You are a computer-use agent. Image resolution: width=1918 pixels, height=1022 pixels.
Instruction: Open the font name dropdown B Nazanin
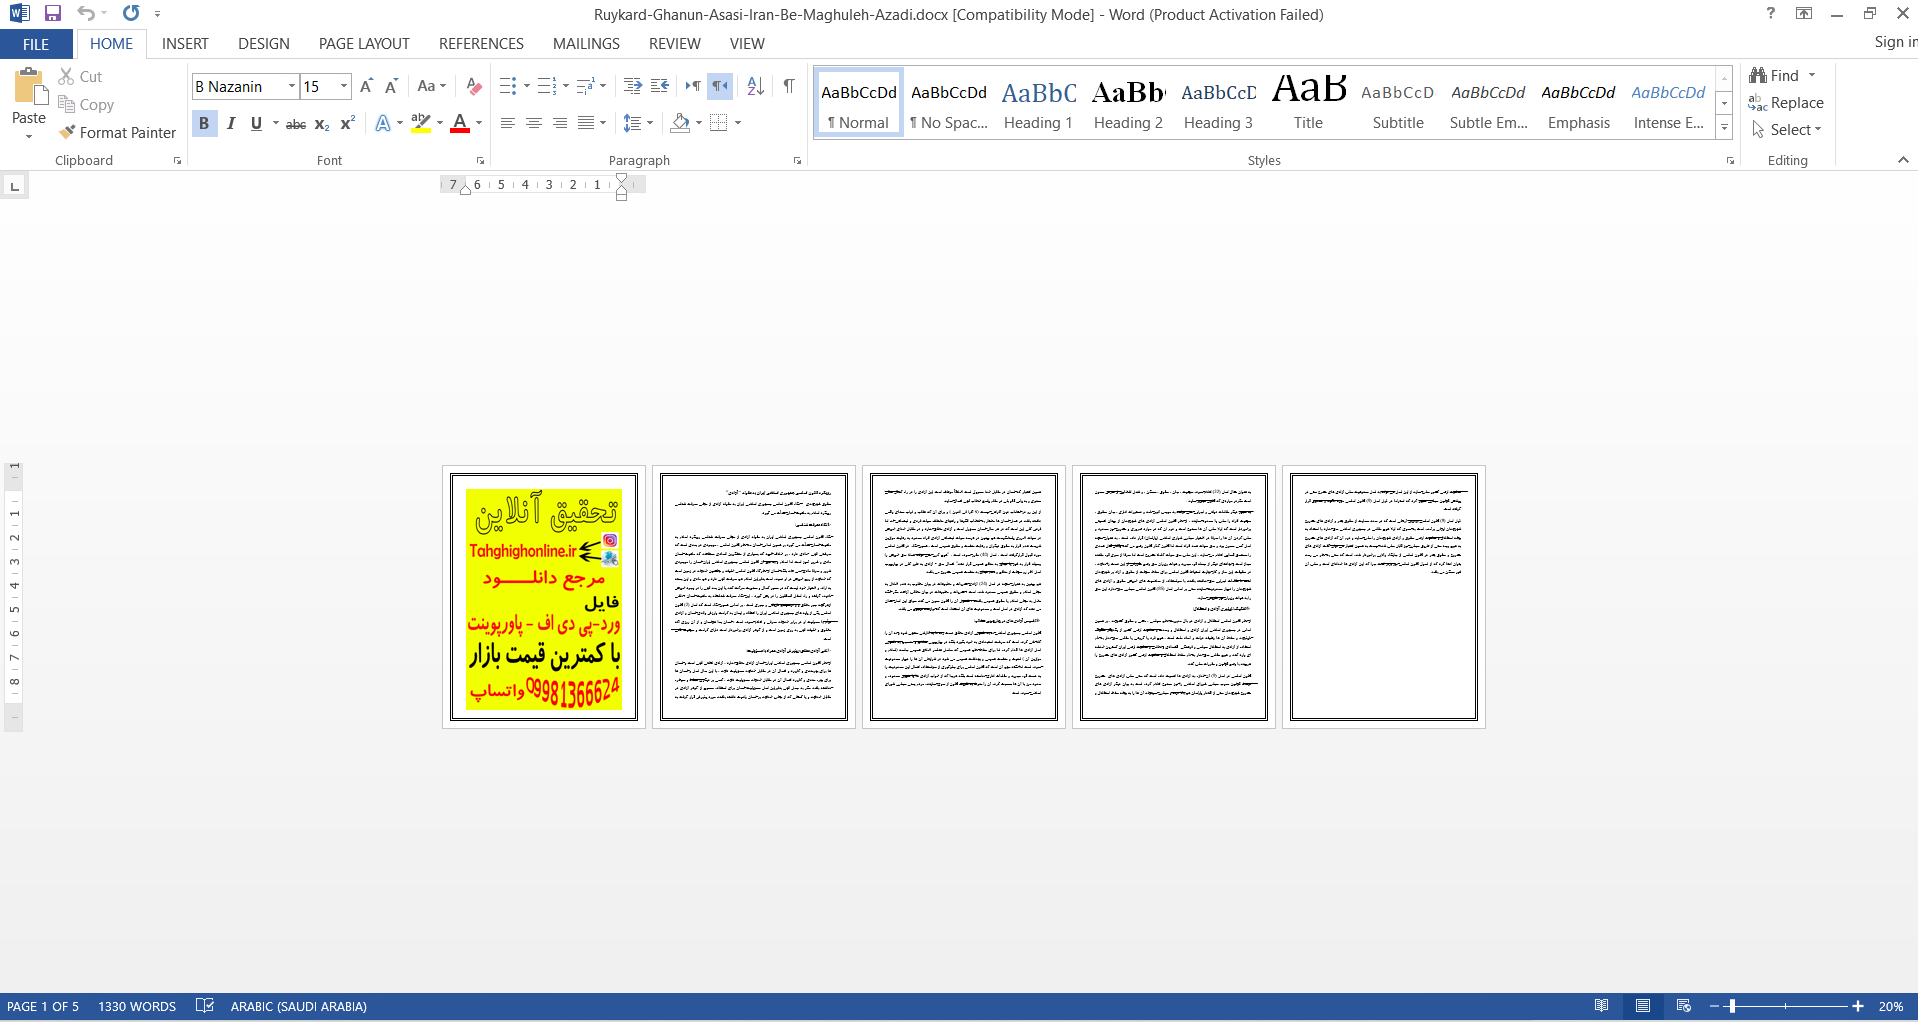click(292, 86)
